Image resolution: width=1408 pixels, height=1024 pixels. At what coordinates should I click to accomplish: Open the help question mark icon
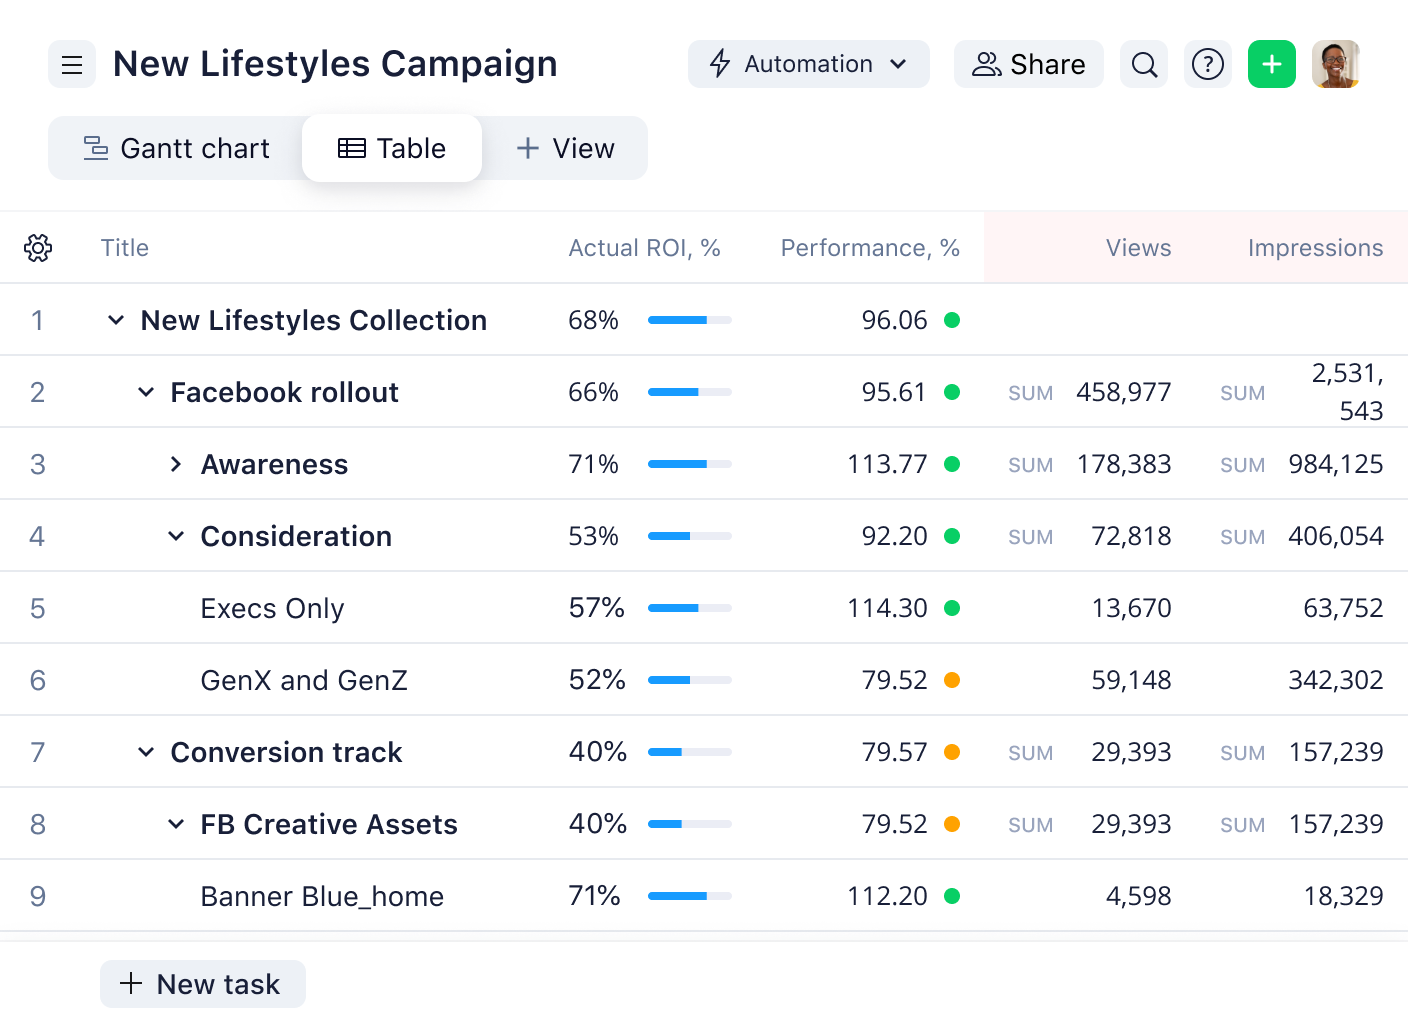pyautogui.click(x=1208, y=65)
